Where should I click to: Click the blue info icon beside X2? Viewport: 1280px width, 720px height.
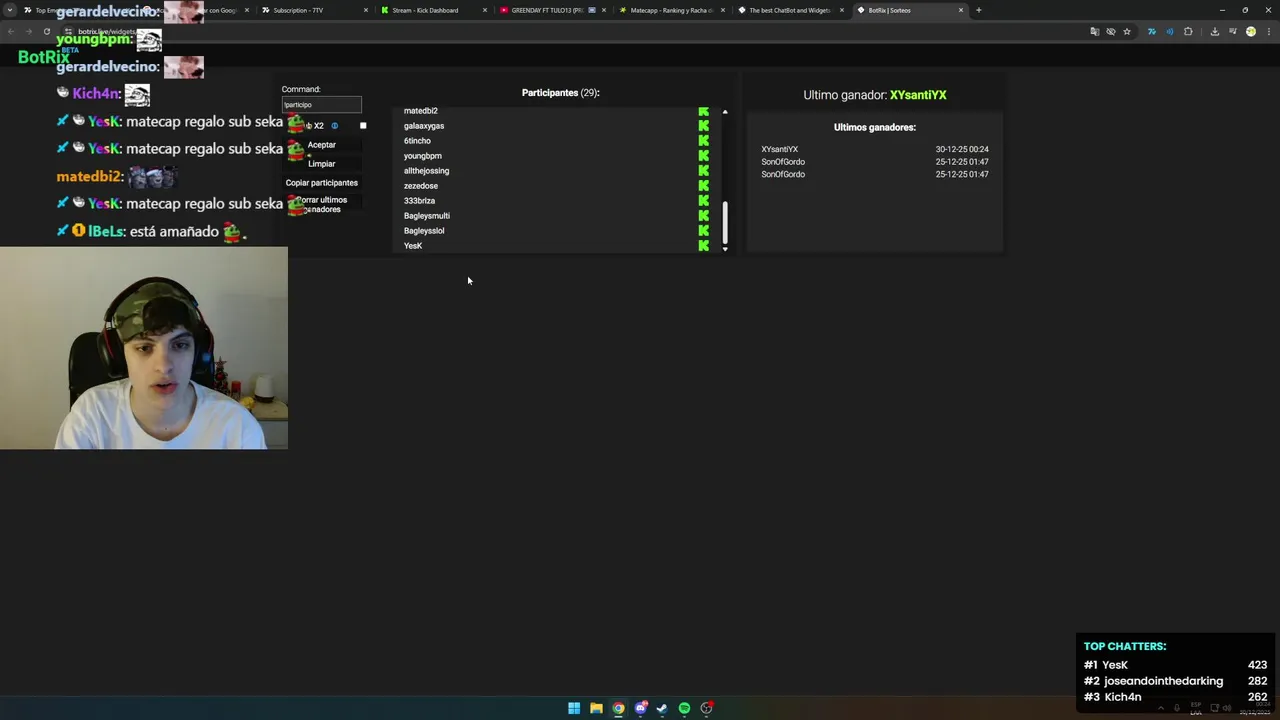pos(334,126)
